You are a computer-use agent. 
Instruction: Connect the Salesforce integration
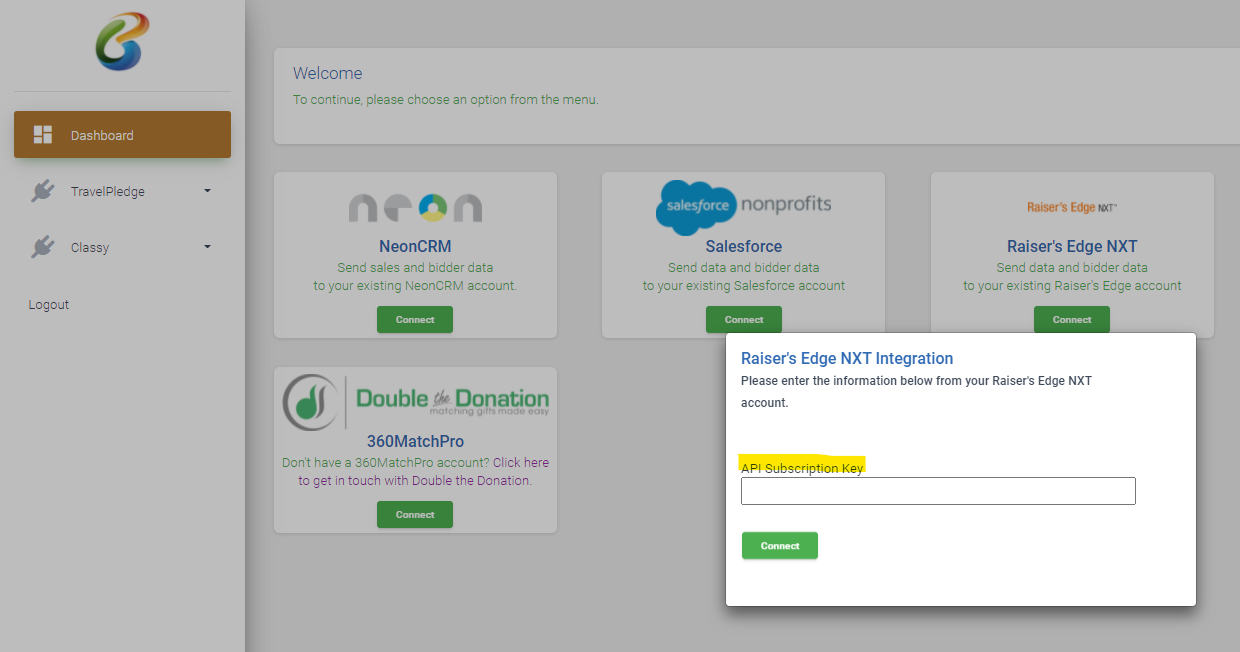[x=744, y=320]
